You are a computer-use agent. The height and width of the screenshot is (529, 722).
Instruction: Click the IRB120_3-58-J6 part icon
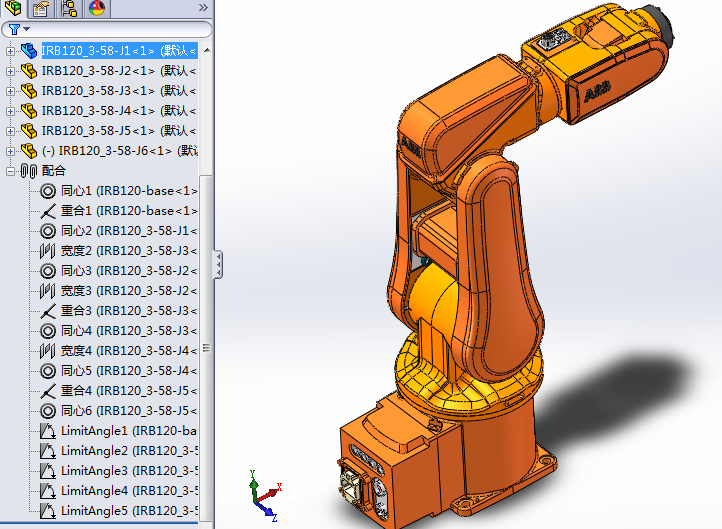pos(29,151)
